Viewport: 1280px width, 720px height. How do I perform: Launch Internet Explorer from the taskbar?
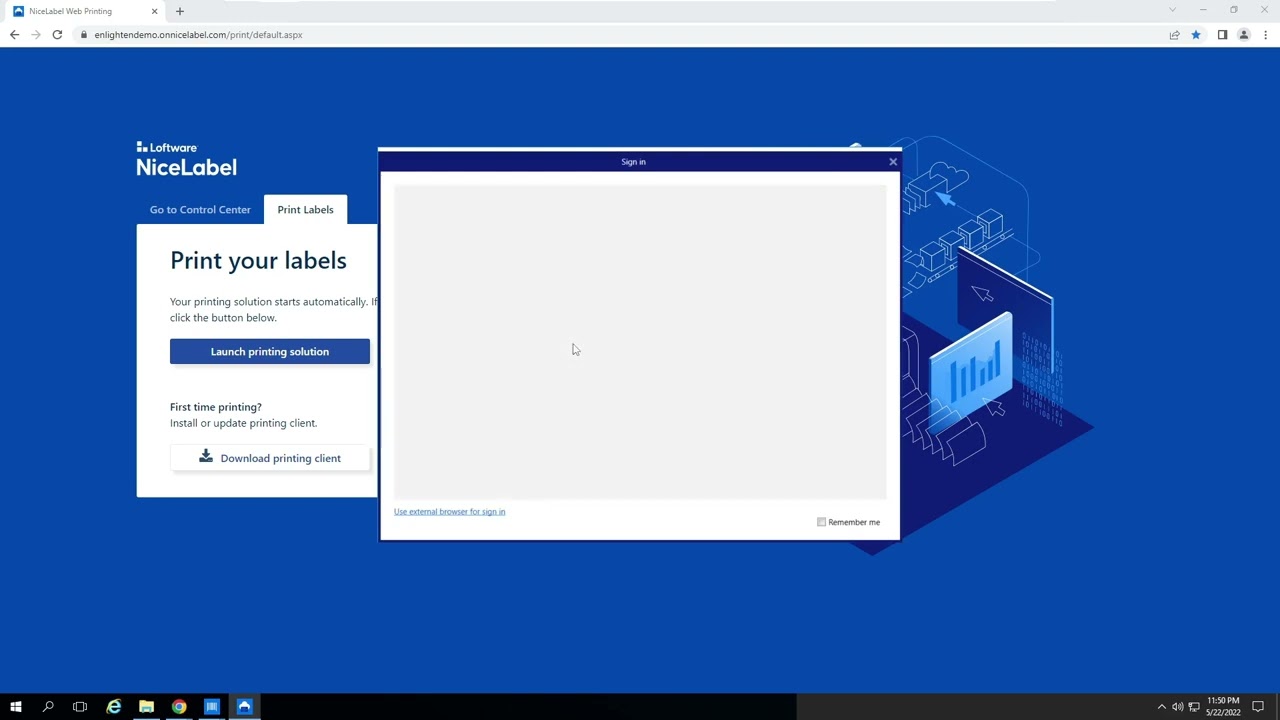(113, 707)
